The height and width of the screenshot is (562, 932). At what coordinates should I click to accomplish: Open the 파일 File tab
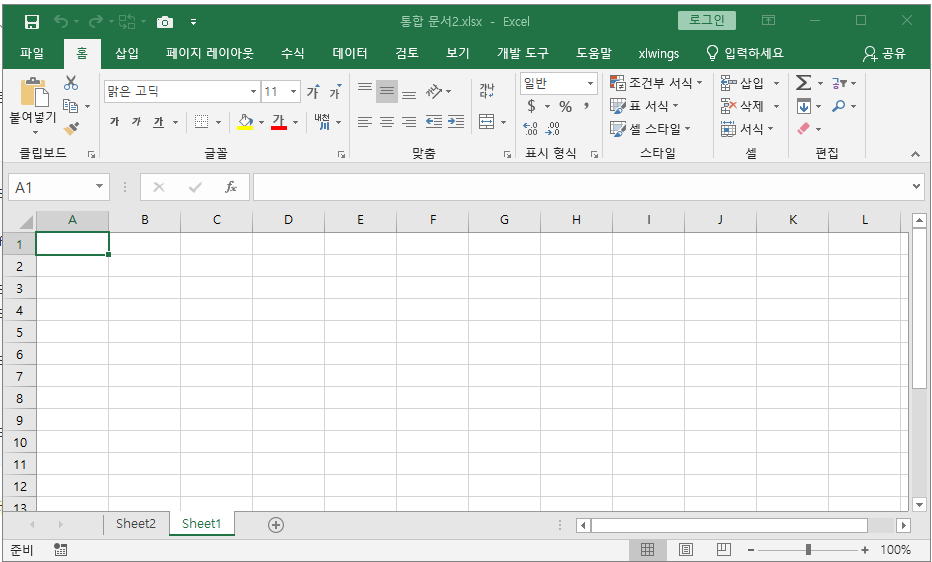[x=32, y=53]
